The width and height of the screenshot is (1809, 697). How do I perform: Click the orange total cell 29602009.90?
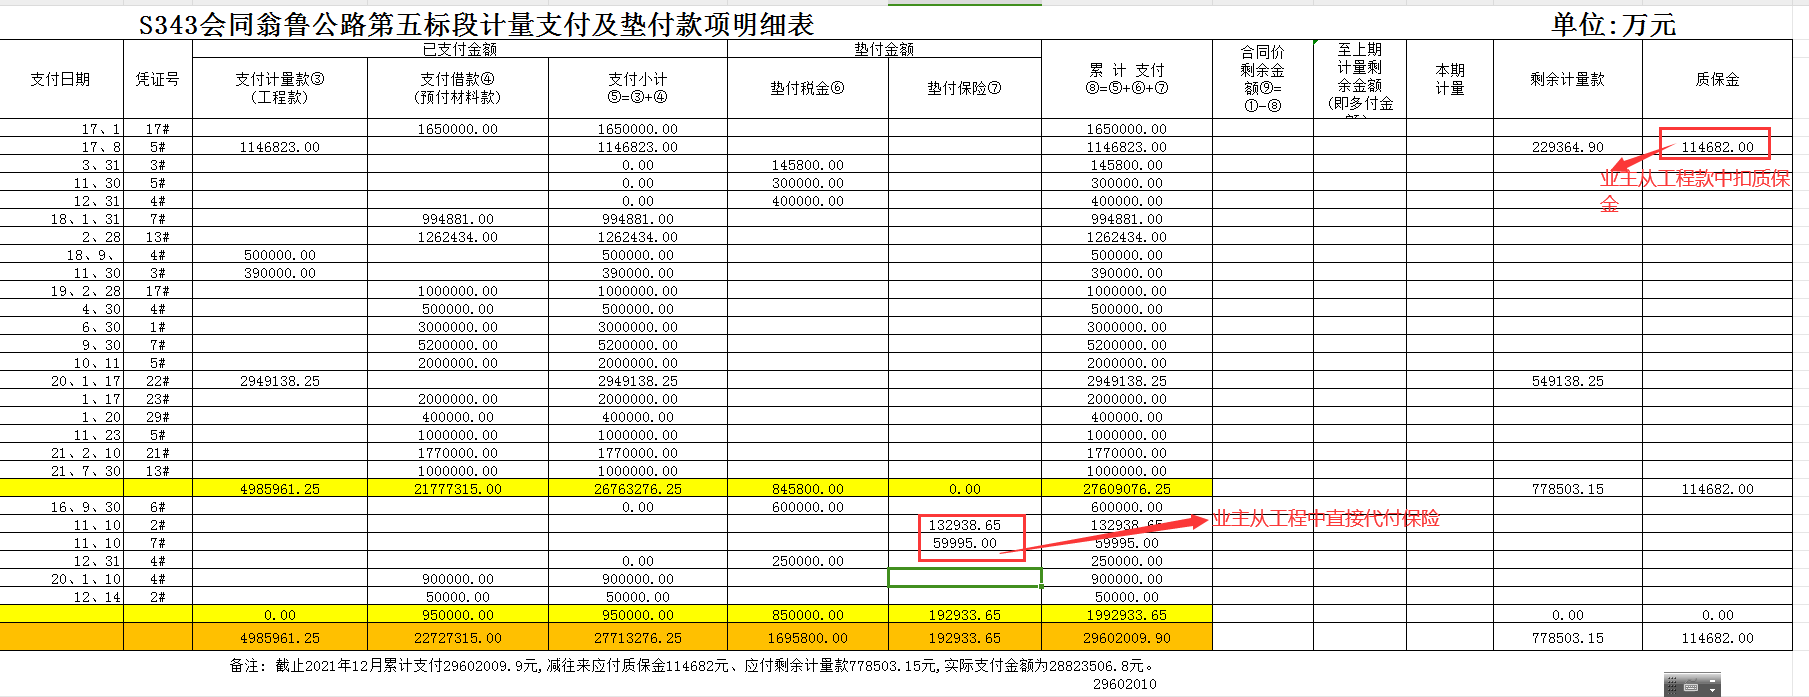(1126, 638)
